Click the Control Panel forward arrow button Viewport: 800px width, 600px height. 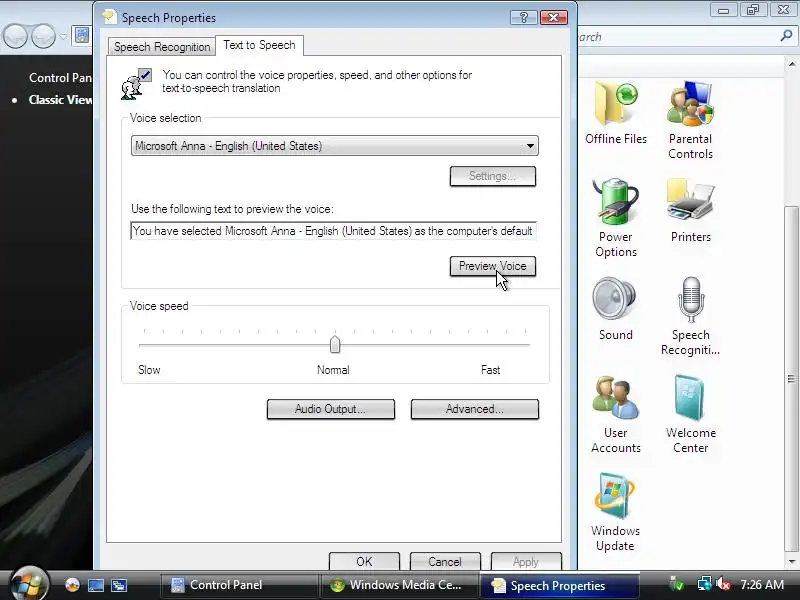click(44, 36)
